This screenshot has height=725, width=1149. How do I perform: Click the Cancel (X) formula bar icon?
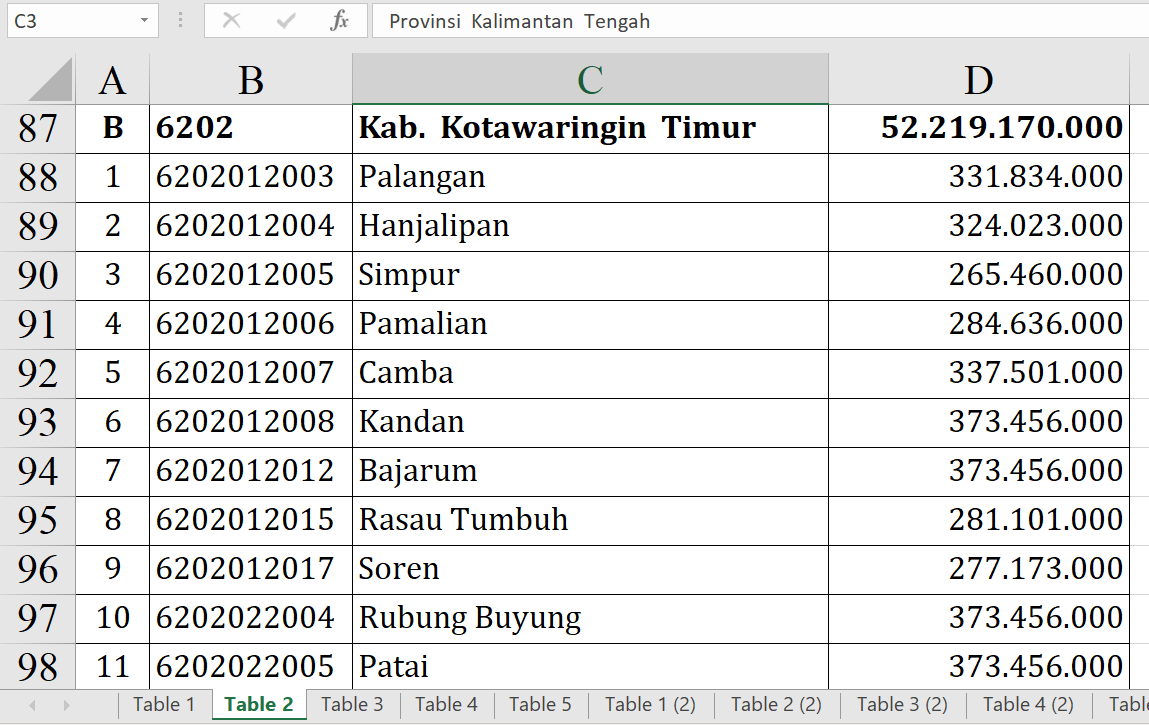pyautogui.click(x=231, y=21)
